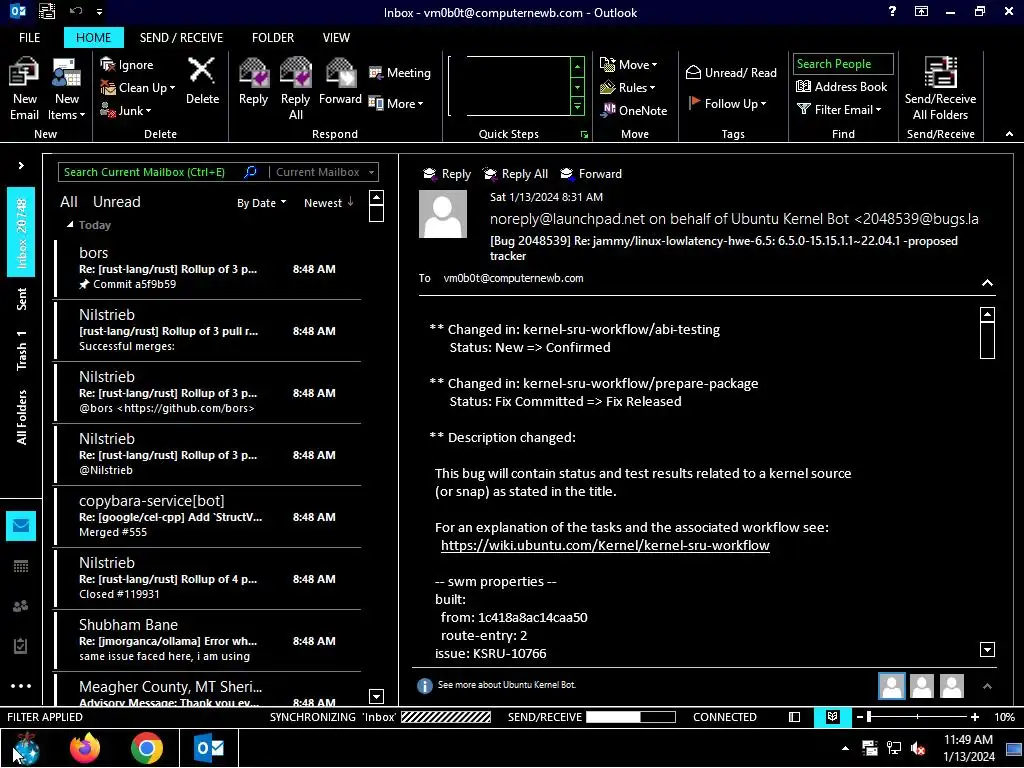Click the Undo icon in title bar

coord(76,11)
